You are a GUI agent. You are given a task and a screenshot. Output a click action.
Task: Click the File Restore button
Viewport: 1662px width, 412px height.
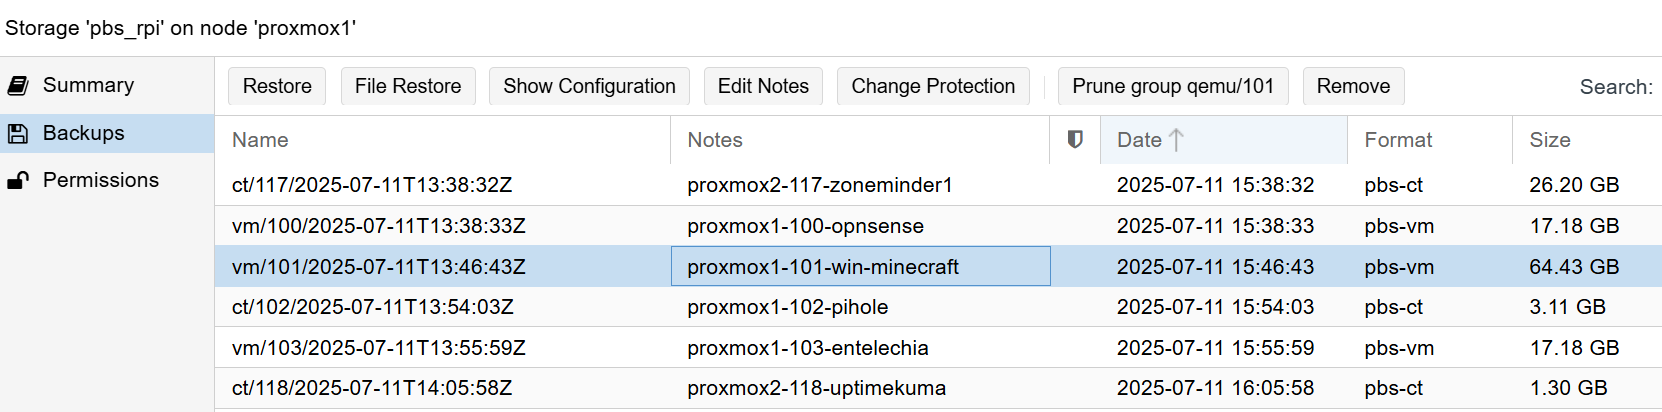click(408, 86)
